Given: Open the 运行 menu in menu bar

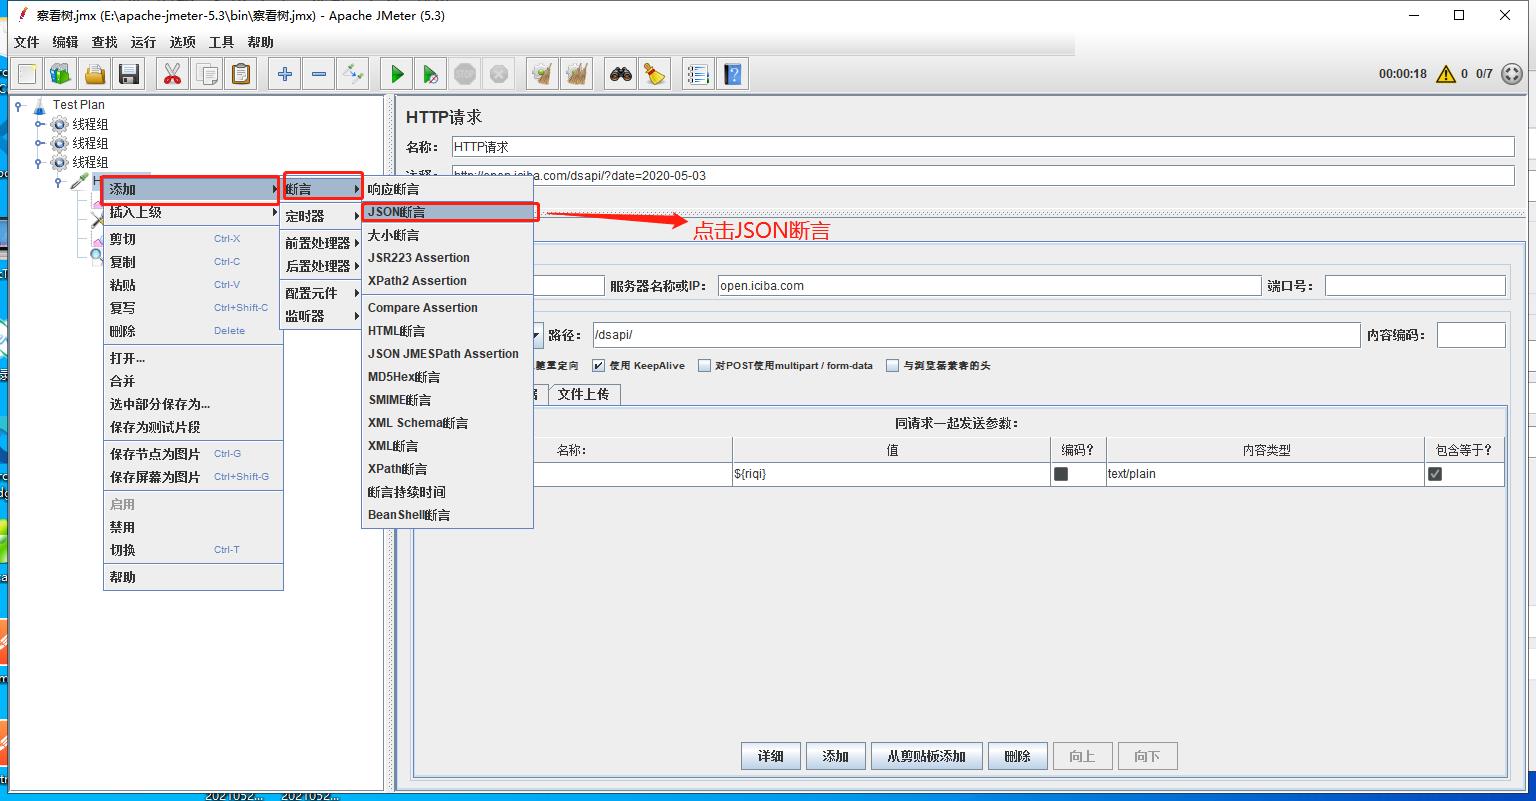Looking at the screenshot, I should point(143,42).
